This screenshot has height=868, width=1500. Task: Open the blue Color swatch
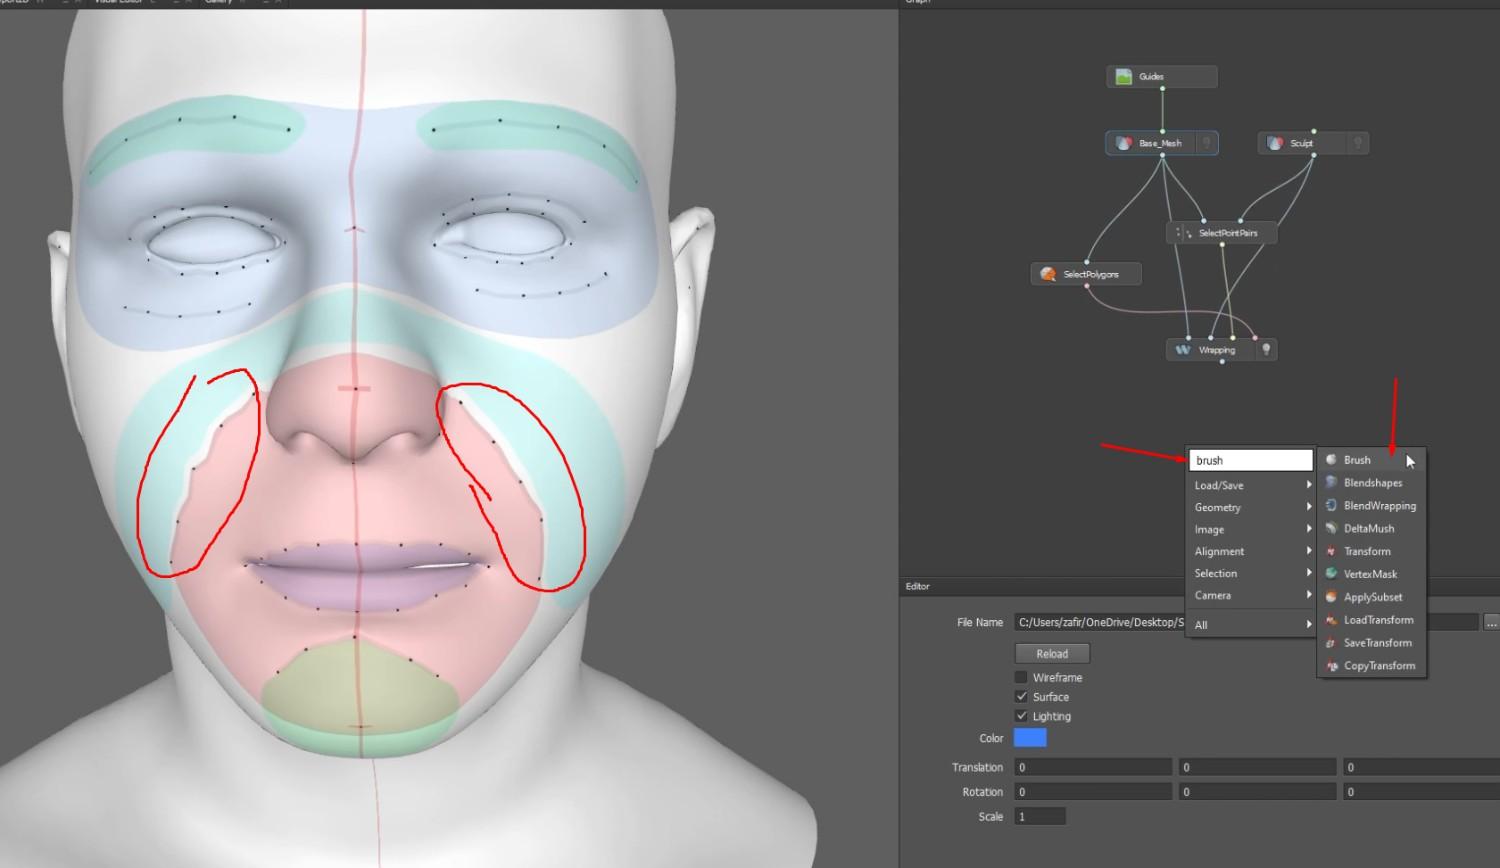click(x=1030, y=738)
